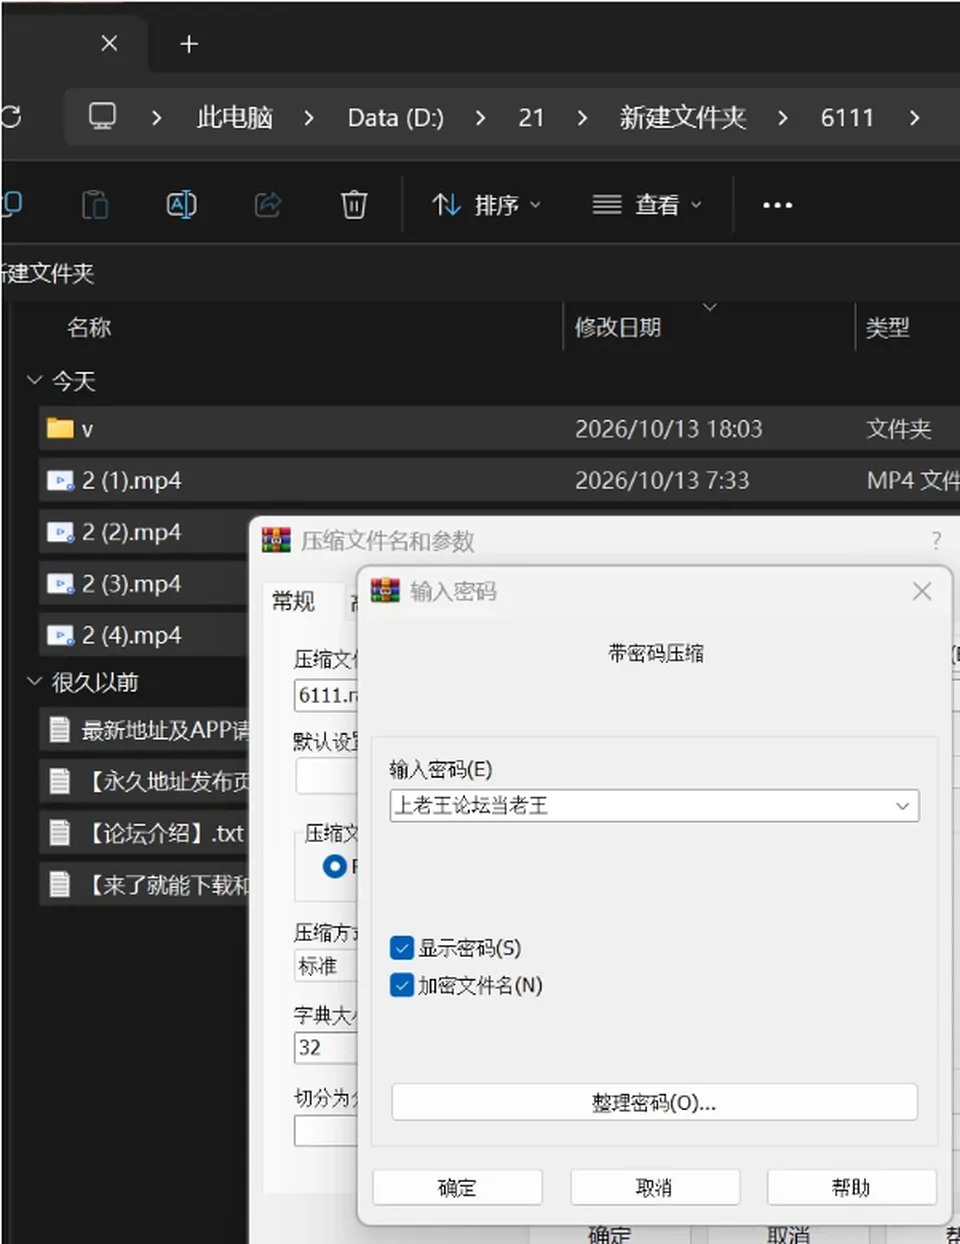This screenshot has width=960, height=1244.
Task: Click the share arrow toolbar icon
Action: point(268,205)
